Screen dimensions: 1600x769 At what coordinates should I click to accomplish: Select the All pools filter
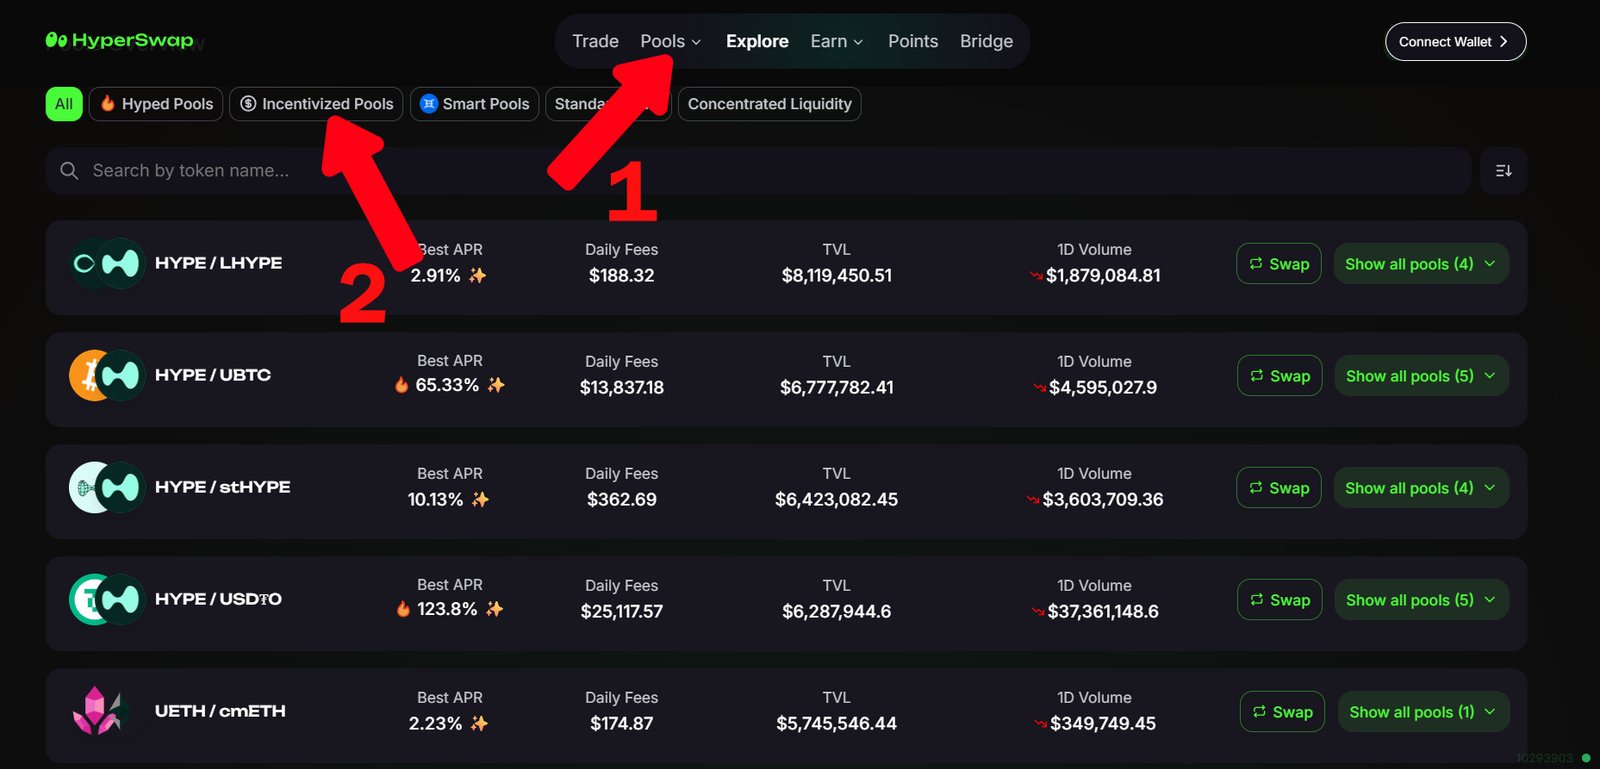click(64, 104)
